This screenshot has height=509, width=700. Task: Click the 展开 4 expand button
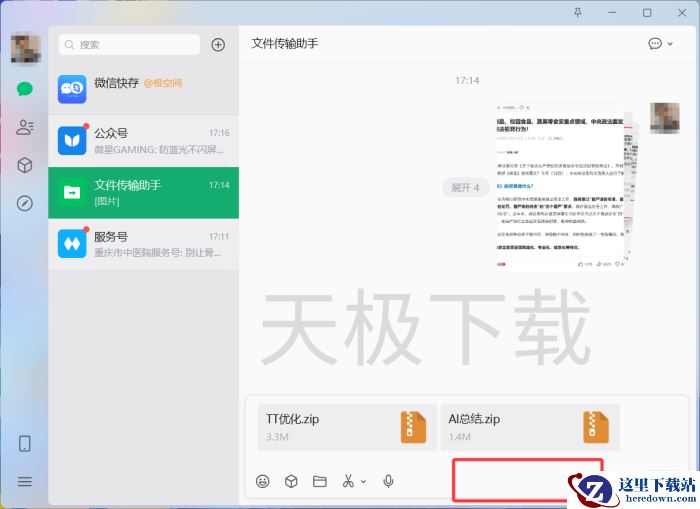(465, 188)
